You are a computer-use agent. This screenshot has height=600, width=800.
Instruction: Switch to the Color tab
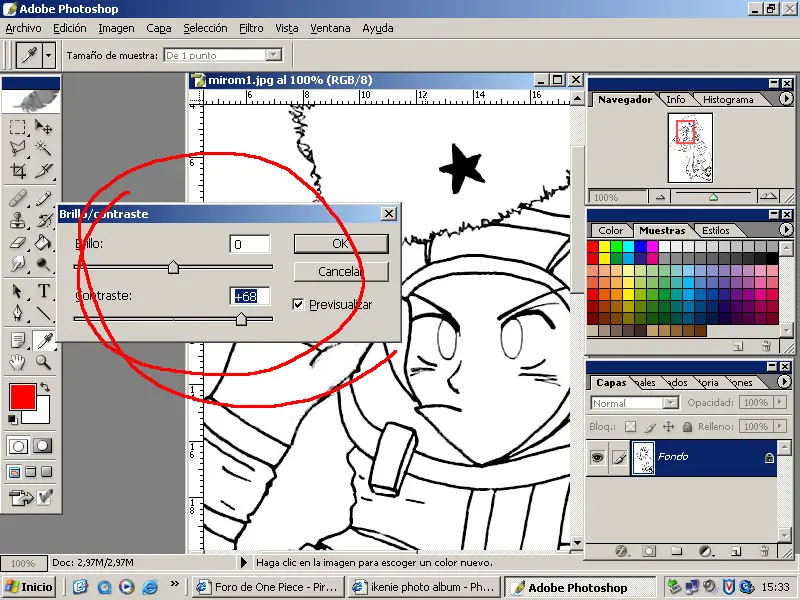click(610, 231)
